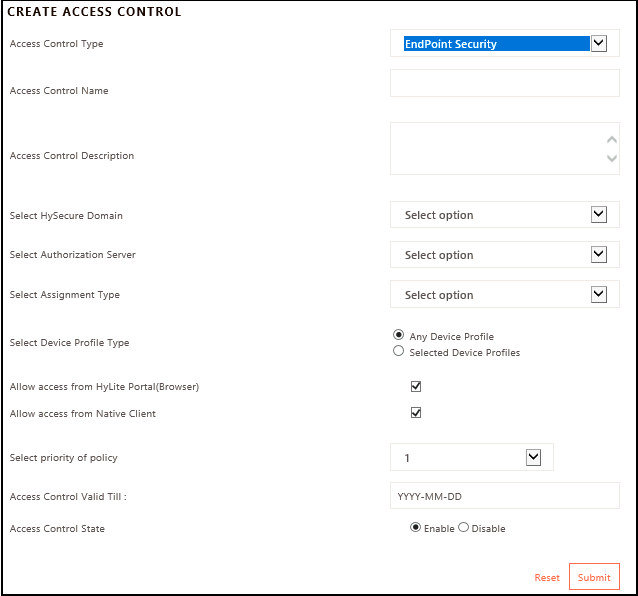Click the "CREATE ACCESS CONTROL" heading
Viewport: 638px width, 596px height.
pos(94,12)
